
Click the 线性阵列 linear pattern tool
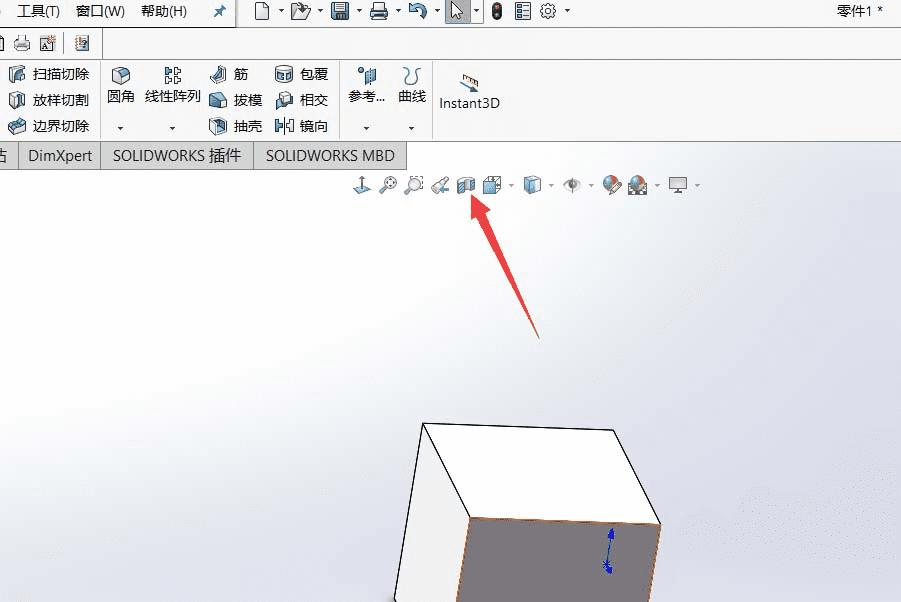172,84
